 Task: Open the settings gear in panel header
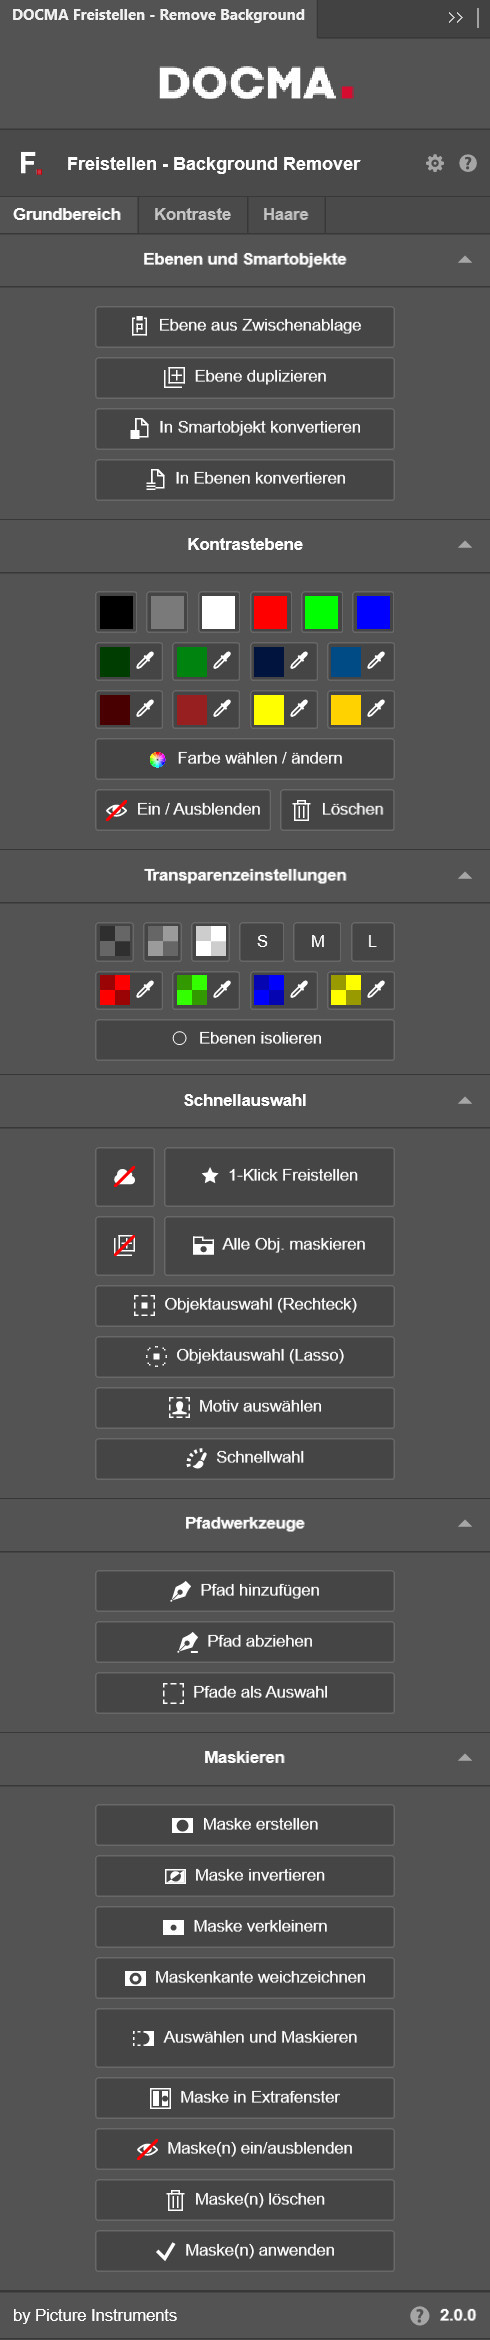[x=435, y=163]
